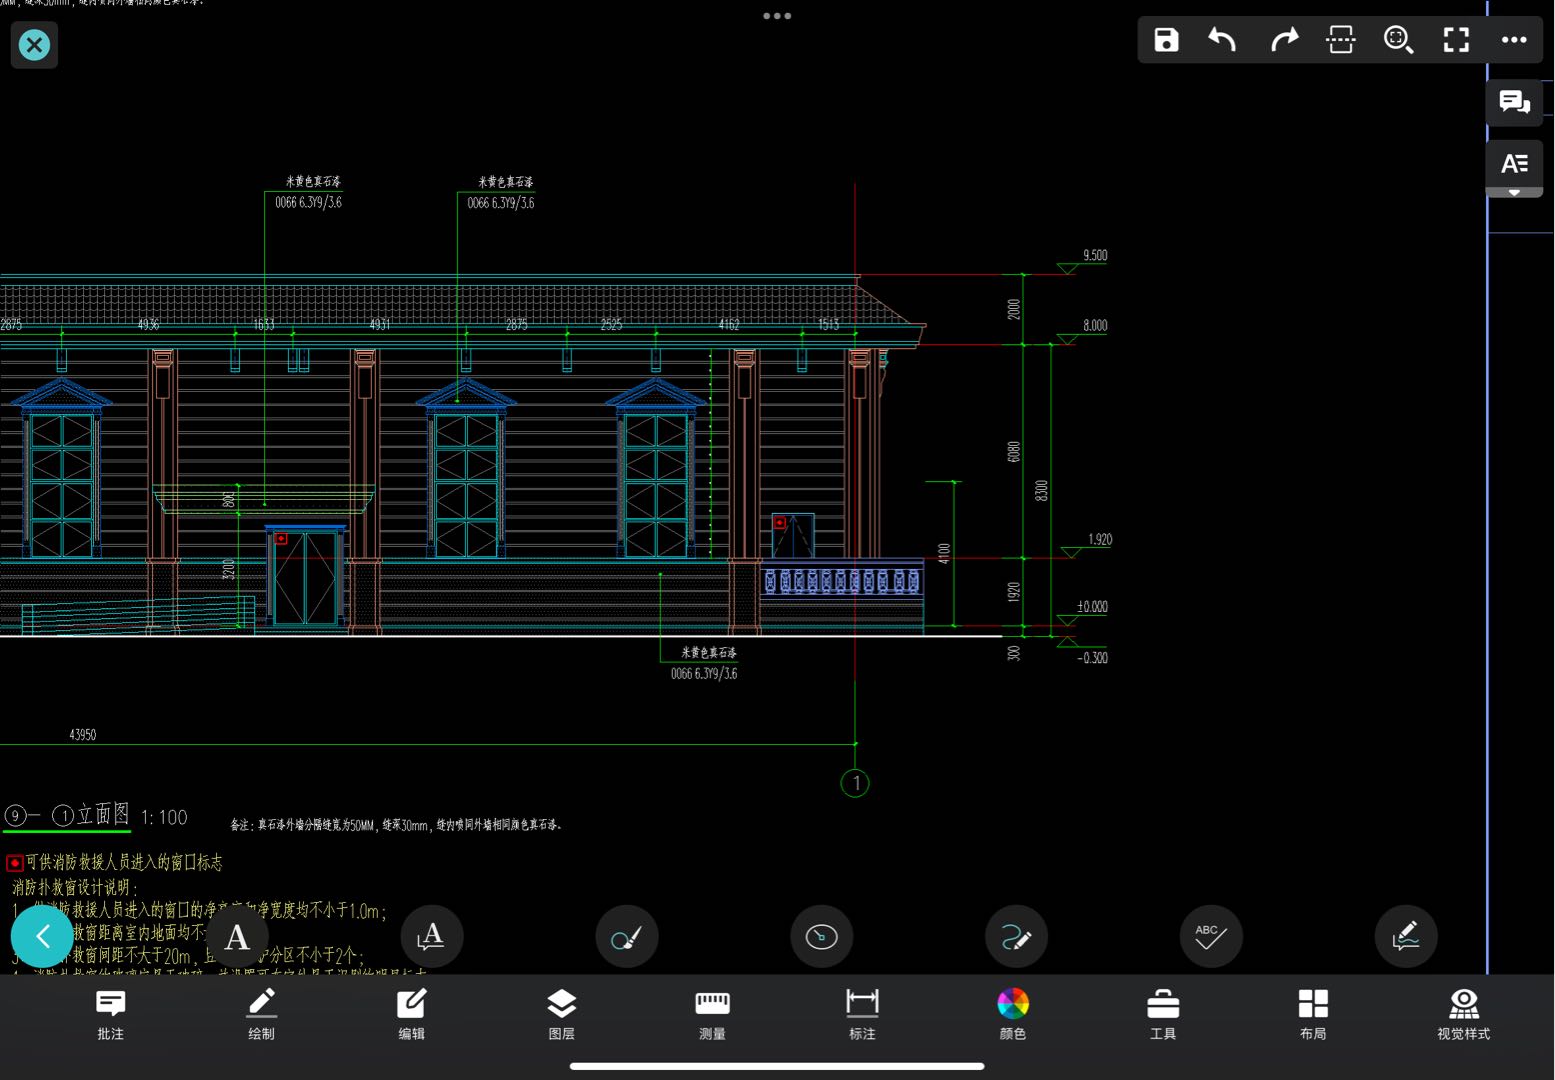The width and height of the screenshot is (1555, 1080).
Task: Tap the 8300 vertical dimension text
Action: (1041, 490)
